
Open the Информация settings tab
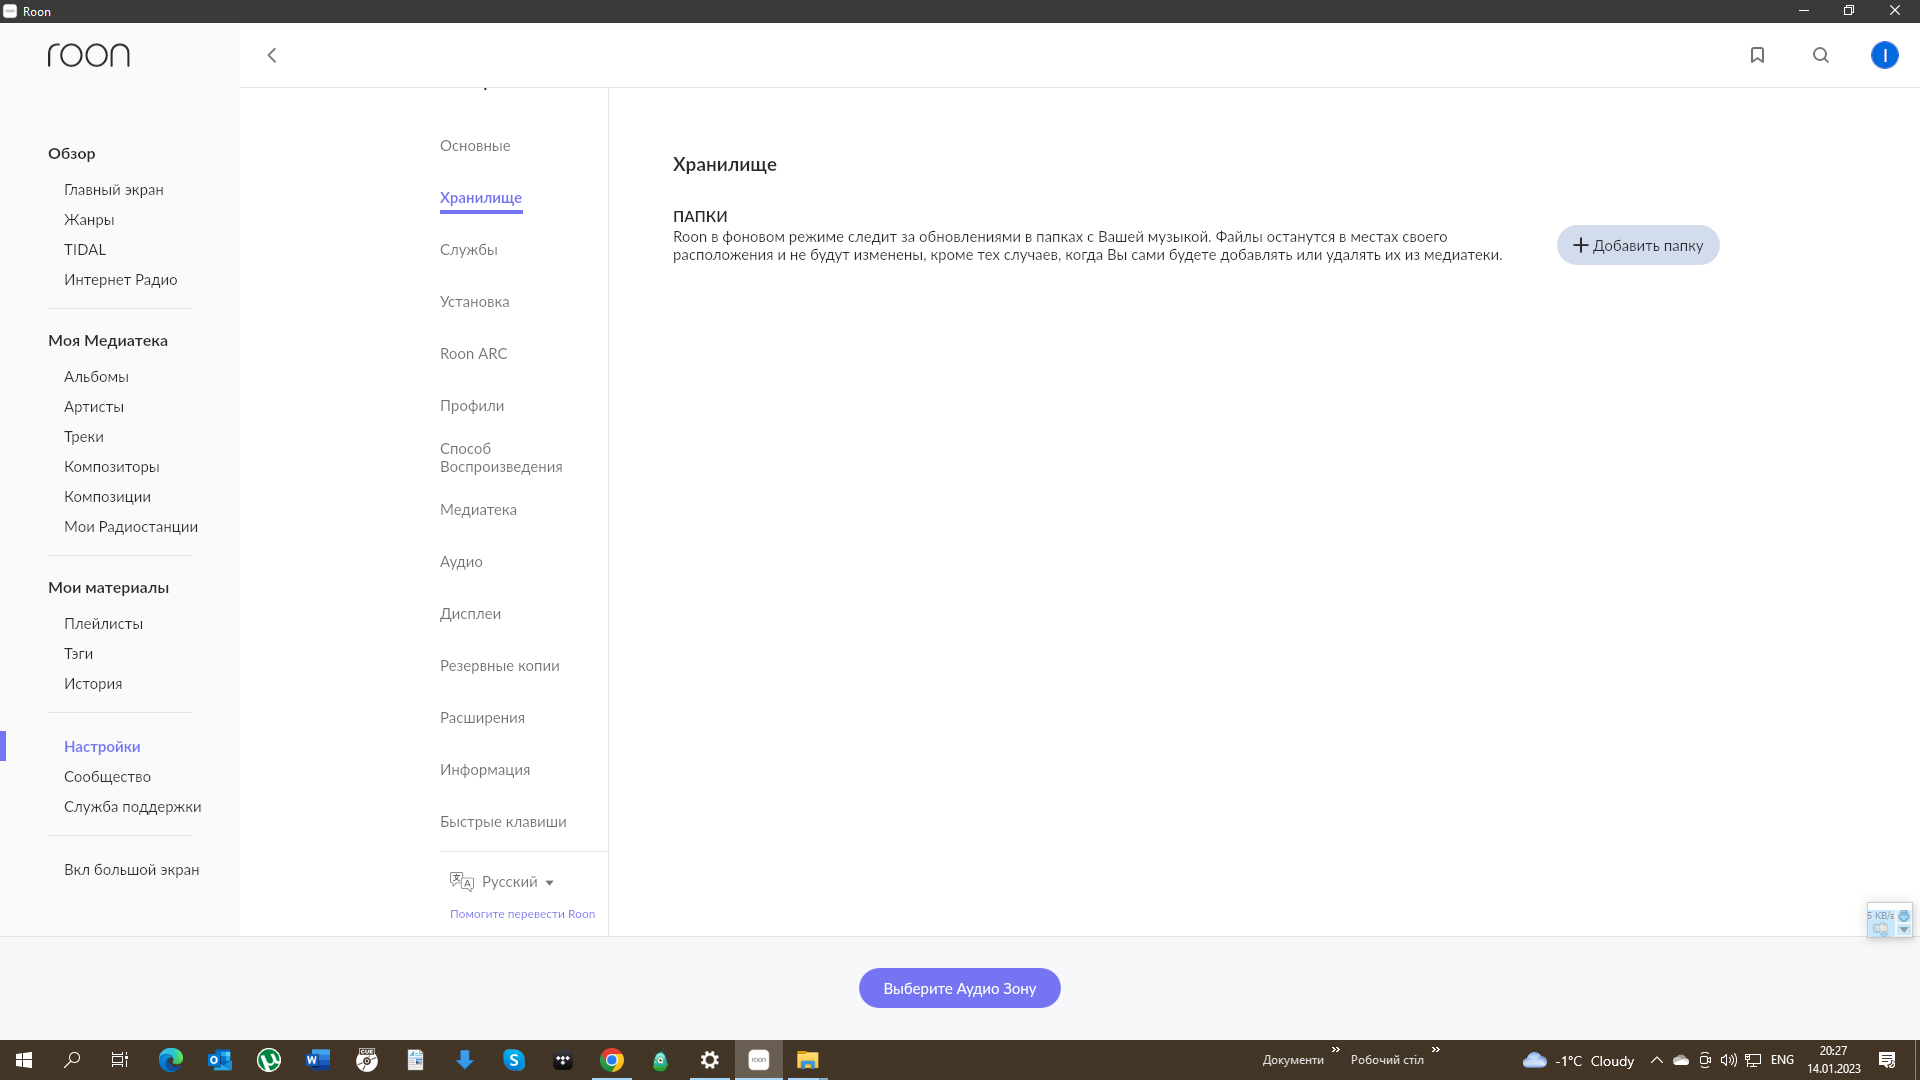click(x=485, y=769)
